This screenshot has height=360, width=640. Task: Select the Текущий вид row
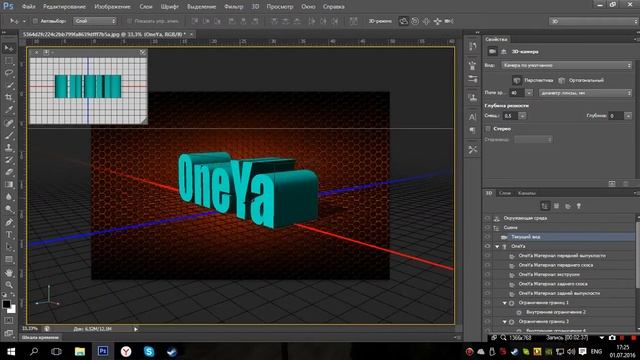pyautogui.click(x=559, y=237)
